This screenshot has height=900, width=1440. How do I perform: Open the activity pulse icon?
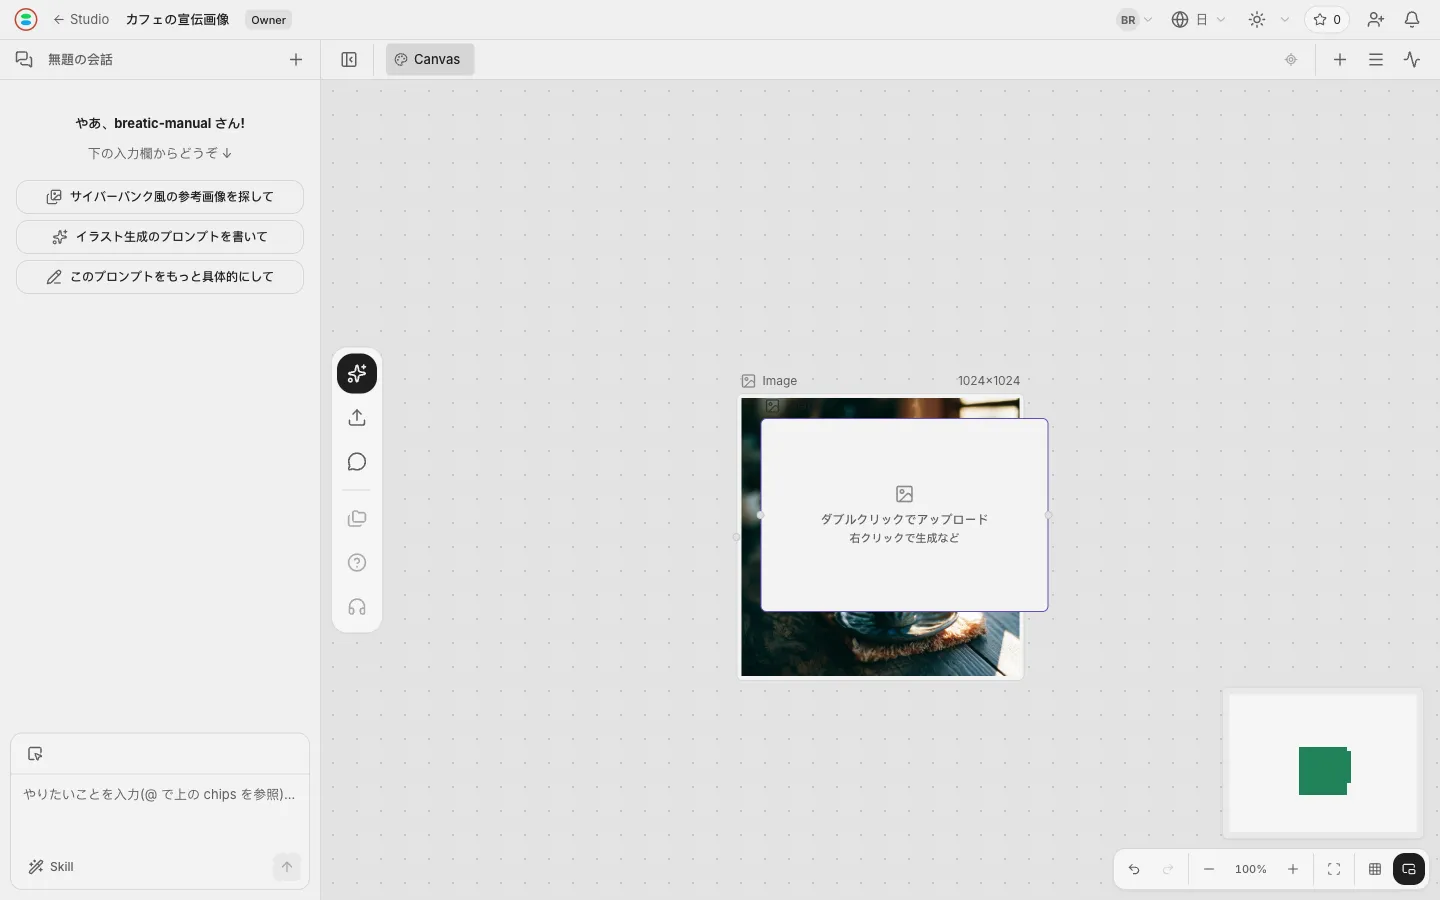click(1412, 60)
